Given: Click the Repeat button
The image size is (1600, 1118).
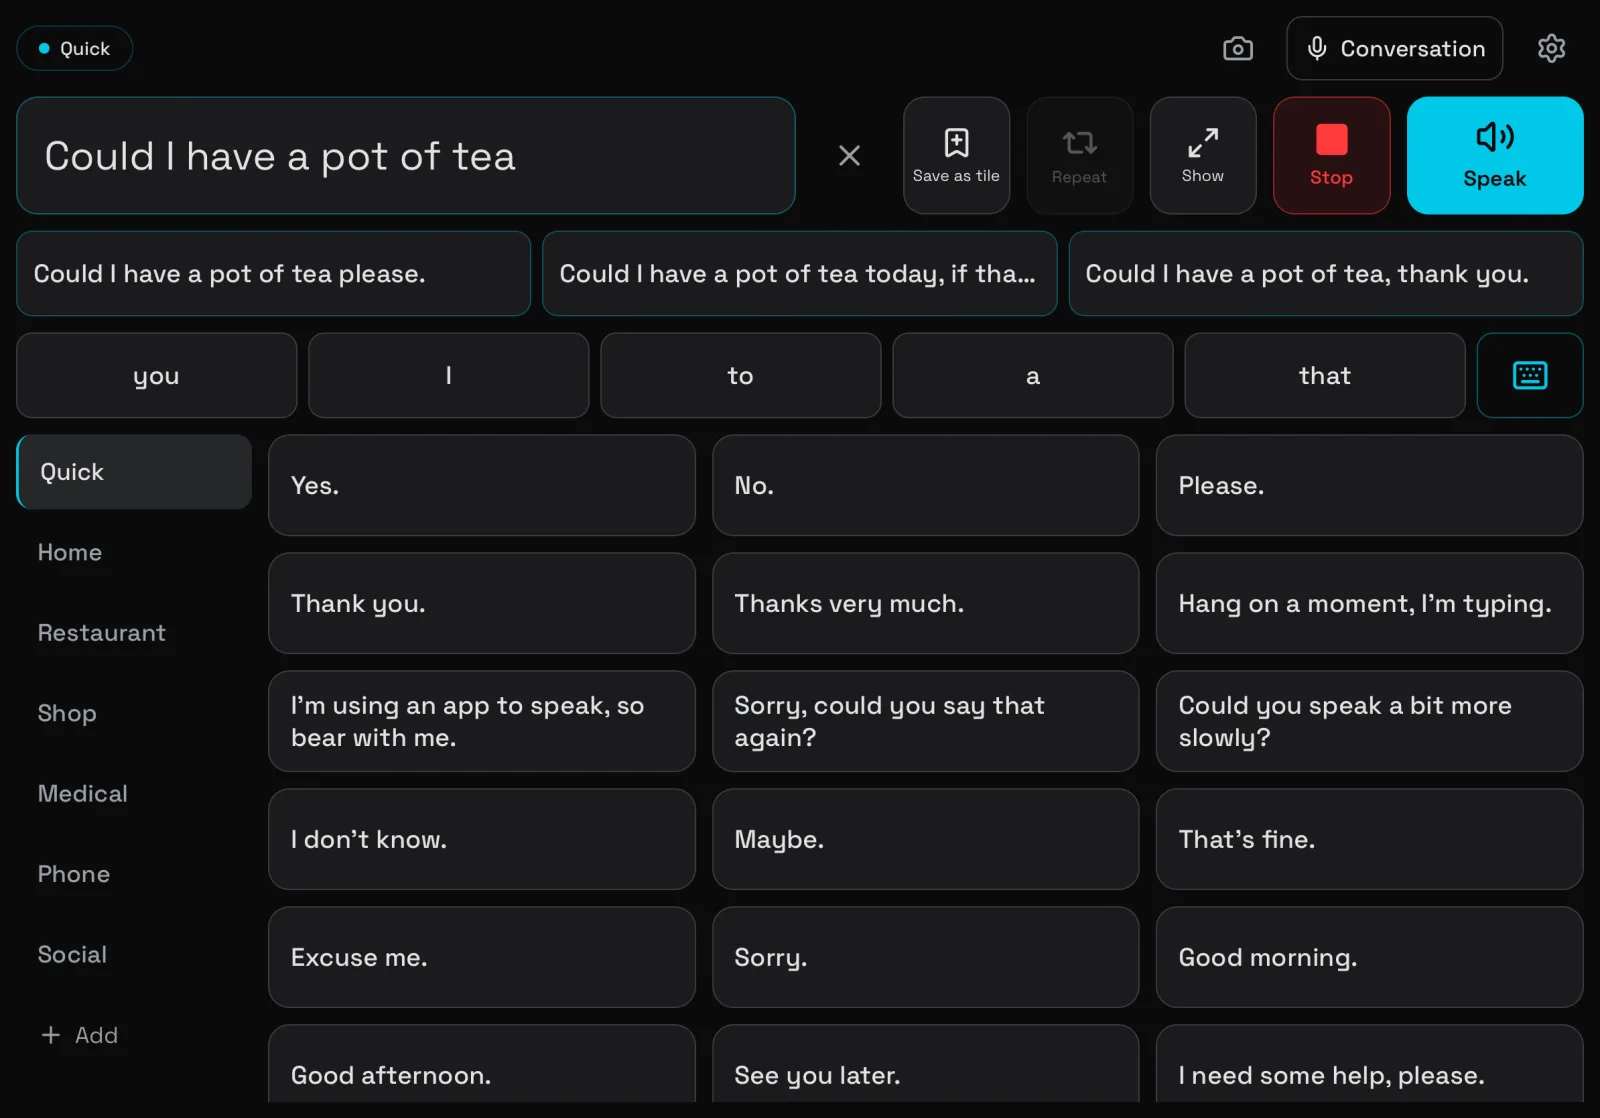Looking at the screenshot, I should click(x=1079, y=155).
